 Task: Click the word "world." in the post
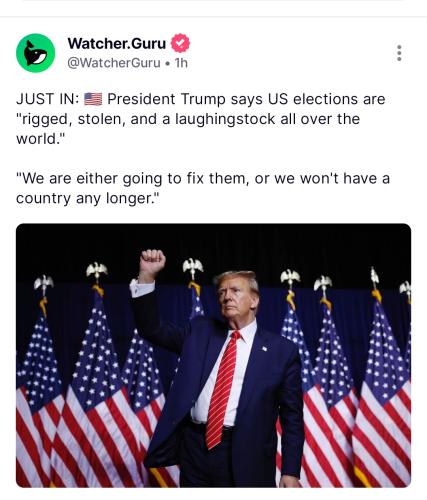click(39, 139)
